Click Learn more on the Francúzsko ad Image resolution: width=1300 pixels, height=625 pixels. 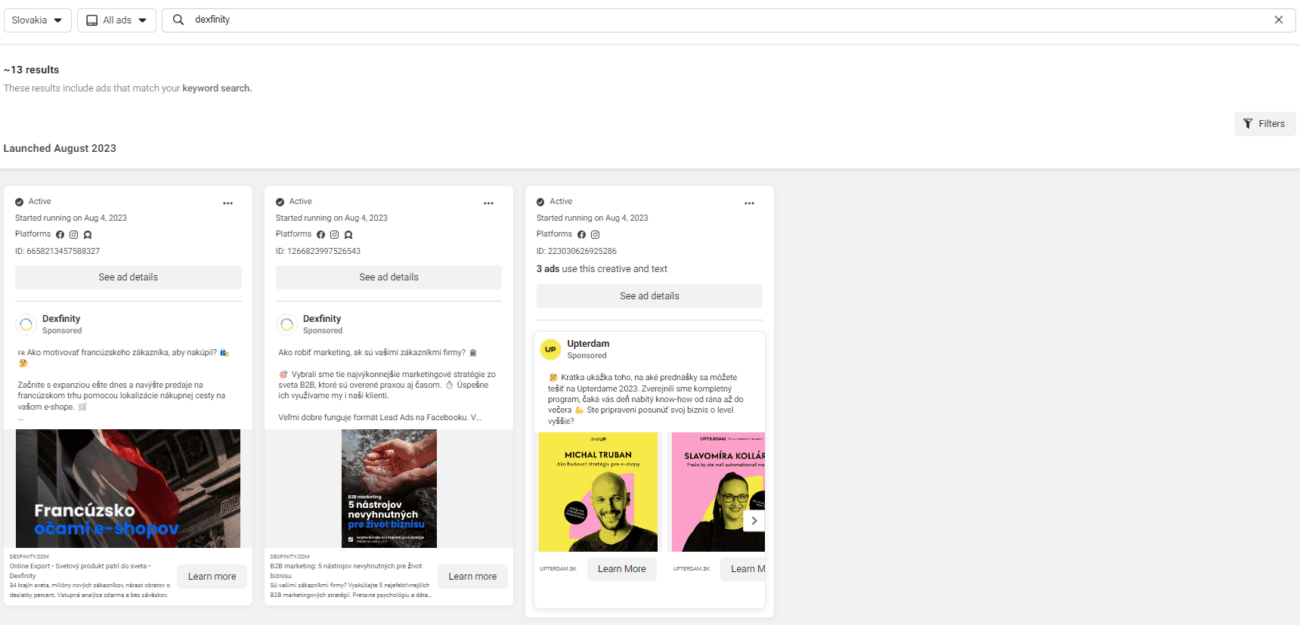pyautogui.click(x=212, y=576)
